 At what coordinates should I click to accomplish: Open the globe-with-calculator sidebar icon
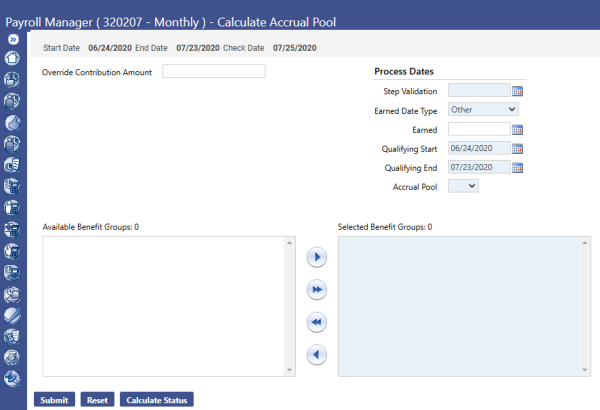(12, 187)
